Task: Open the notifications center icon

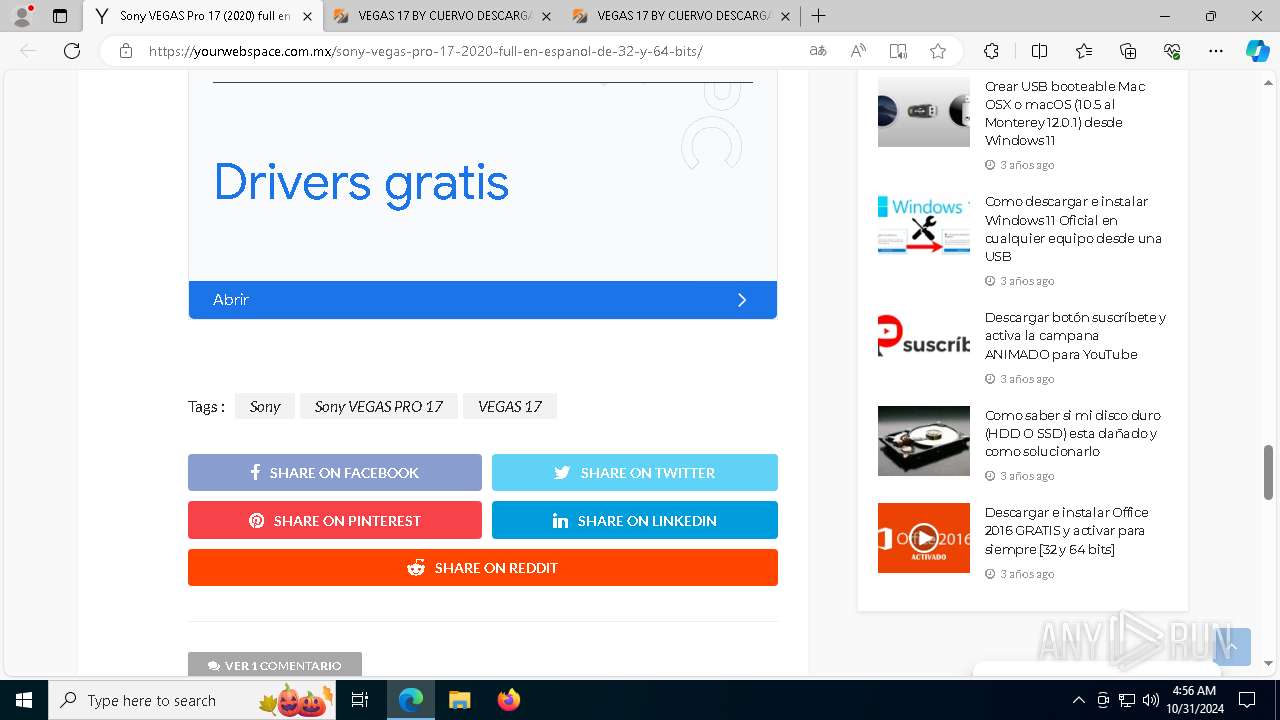Action: point(1247,700)
